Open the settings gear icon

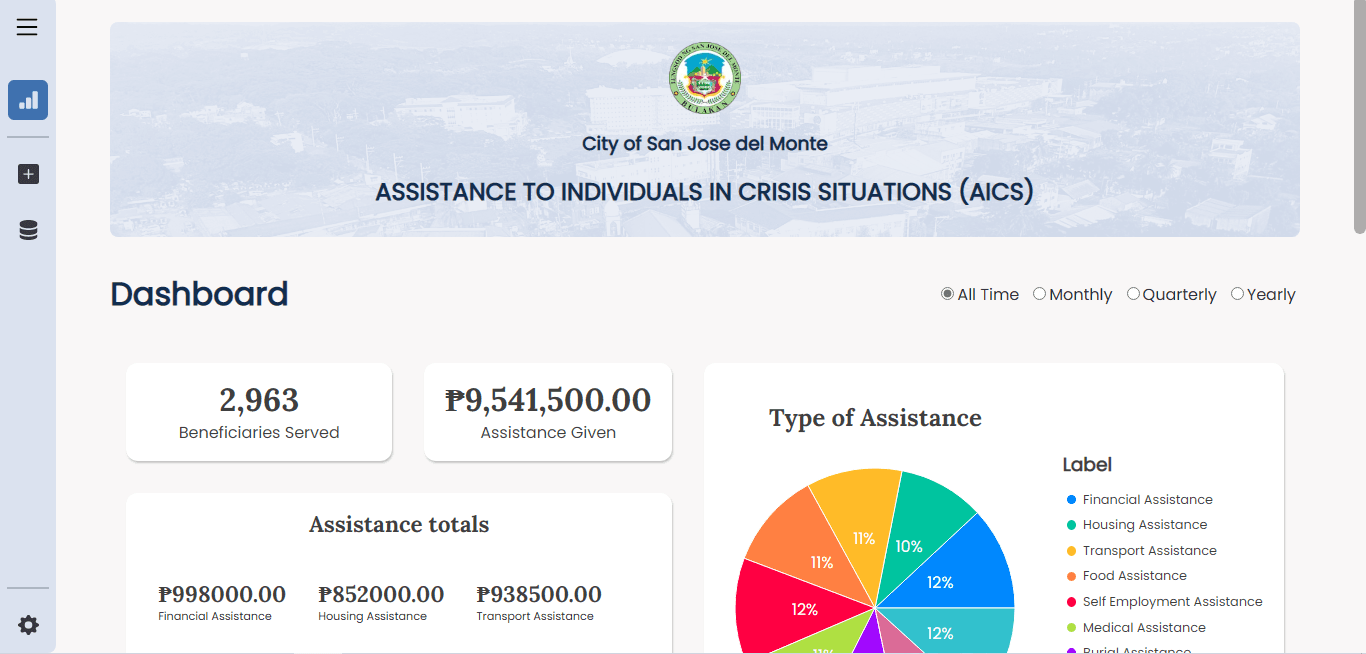[28, 625]
